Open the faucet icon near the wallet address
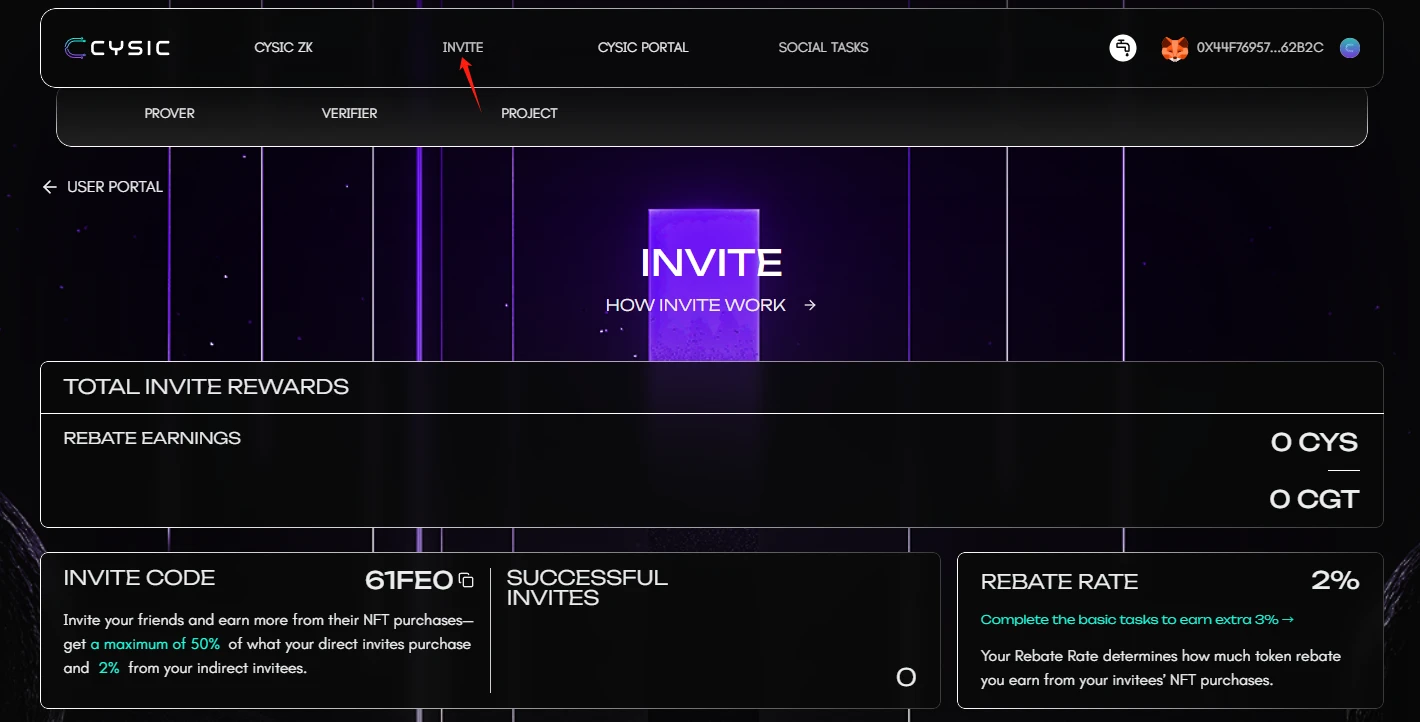 coord(1122,47)
